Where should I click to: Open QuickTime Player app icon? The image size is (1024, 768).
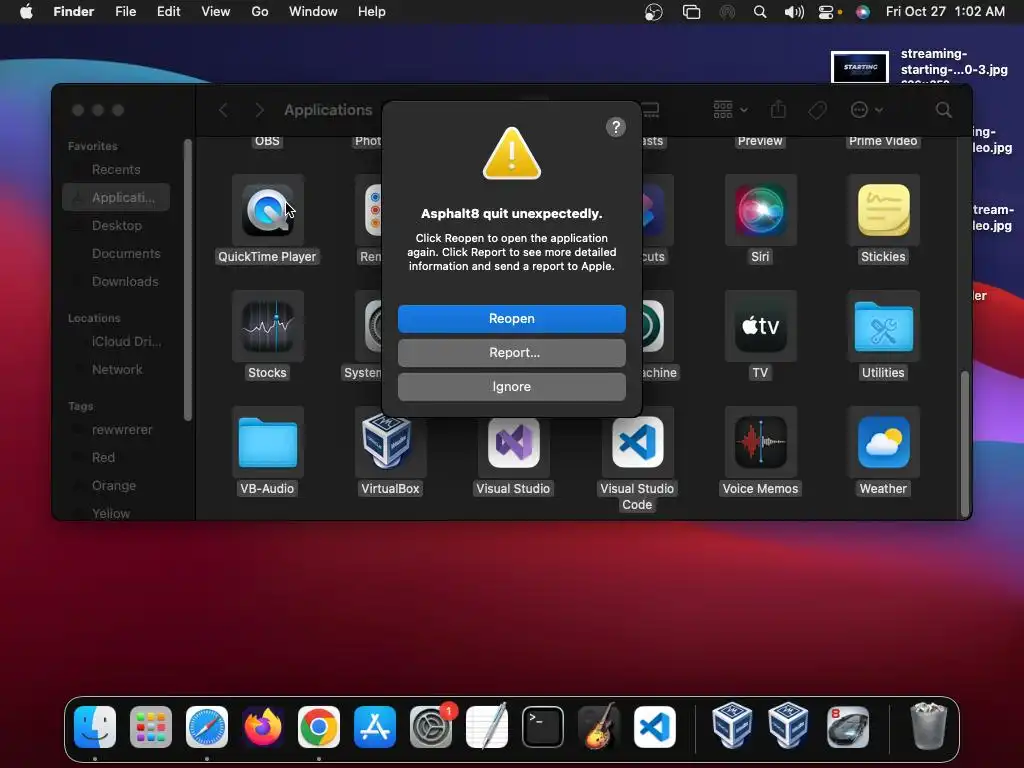point(267,210)
